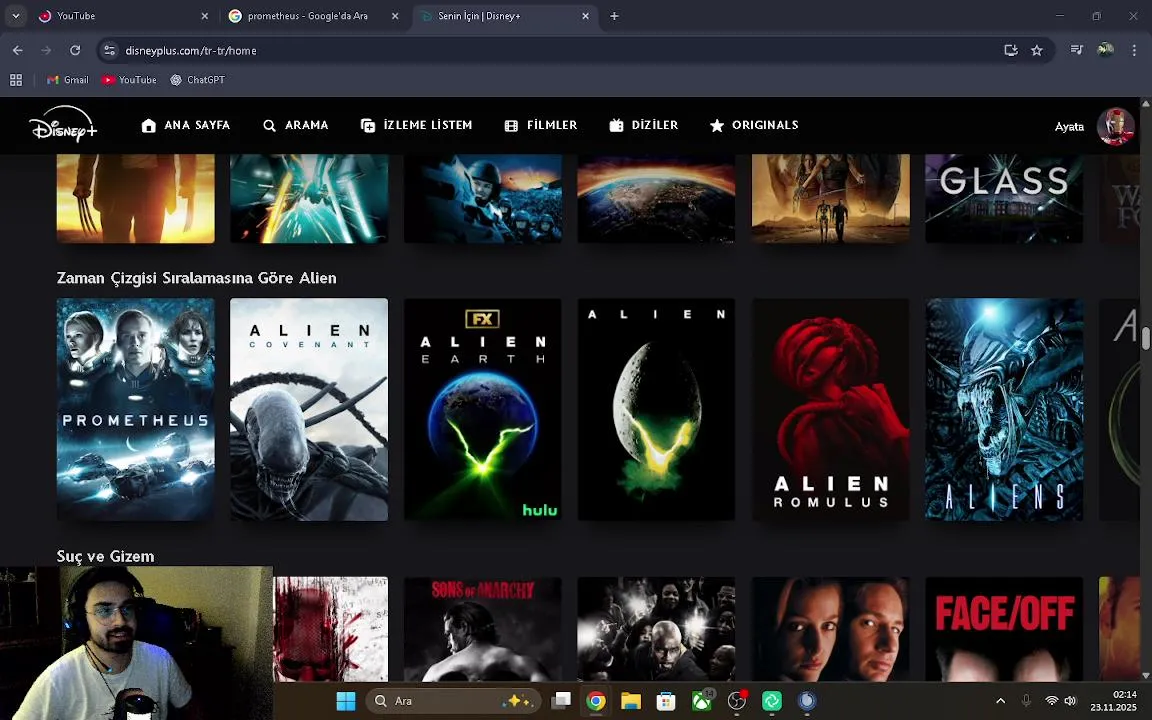Open Chrome three-dot menu
The image size is (1152, 720).
[1134, 50]
